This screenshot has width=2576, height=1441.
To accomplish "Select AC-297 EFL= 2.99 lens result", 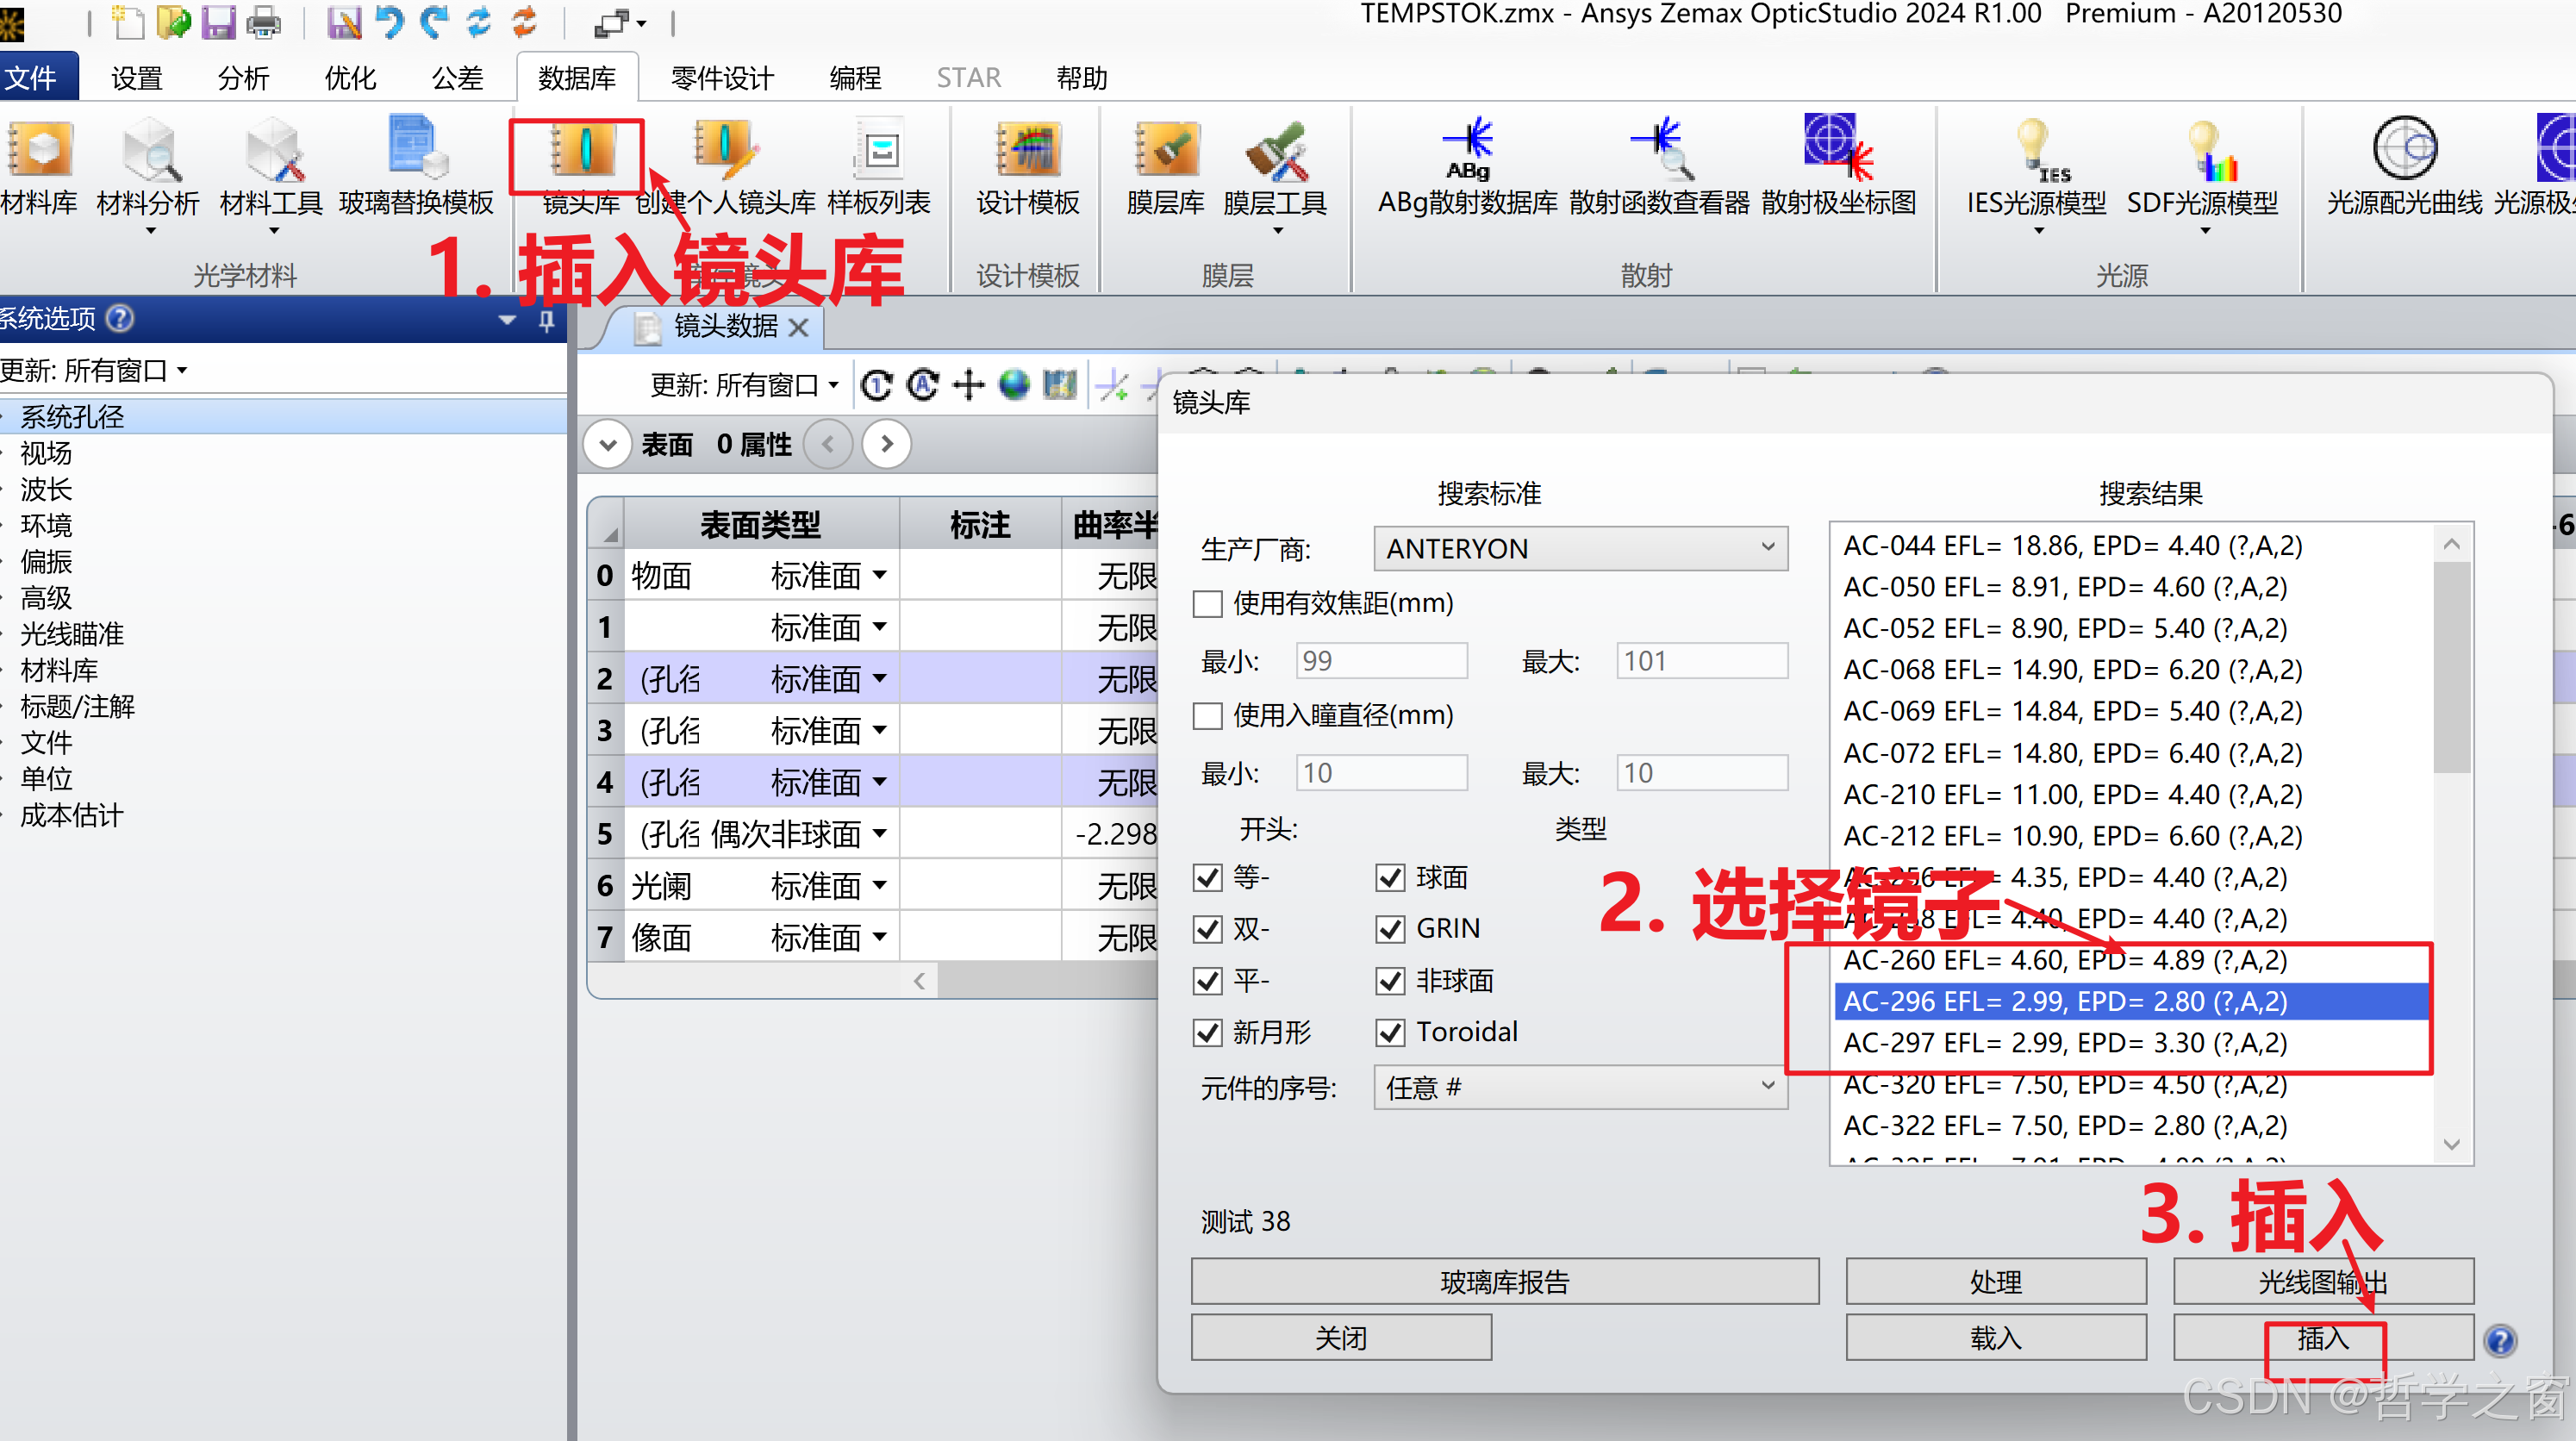I will point(2065,1043).
